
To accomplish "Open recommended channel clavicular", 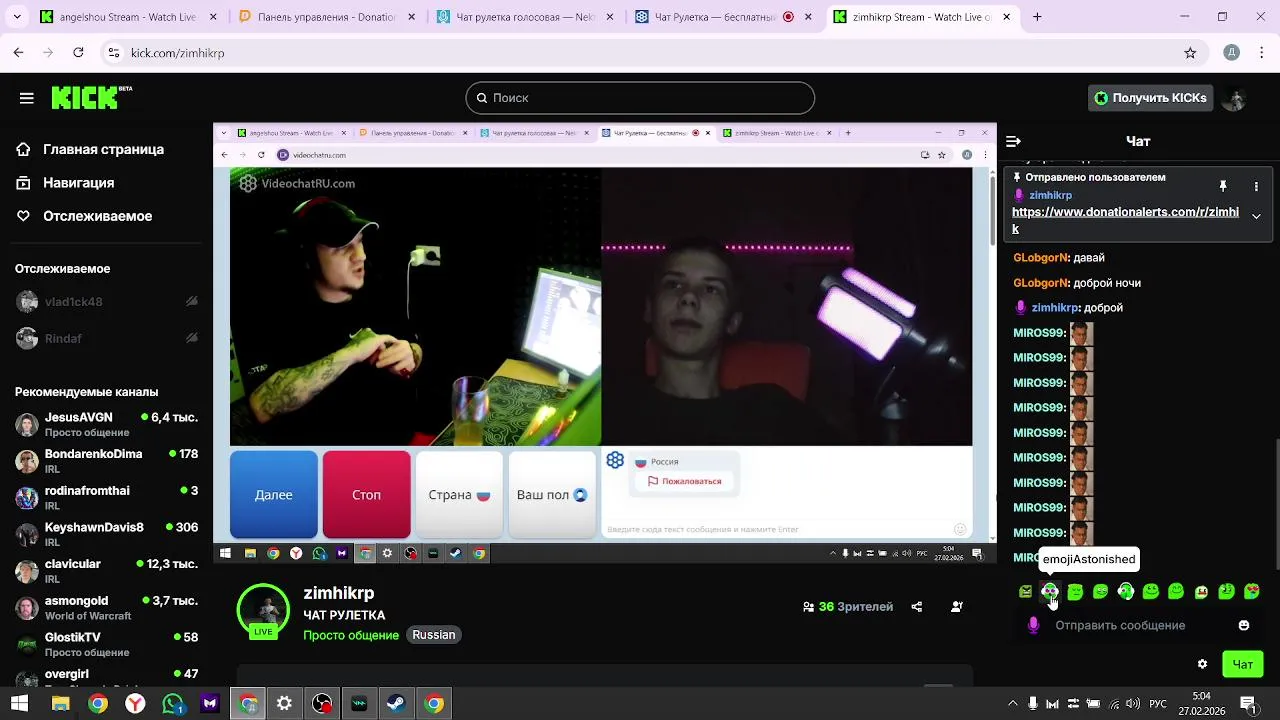I will [x=106, y=571].
